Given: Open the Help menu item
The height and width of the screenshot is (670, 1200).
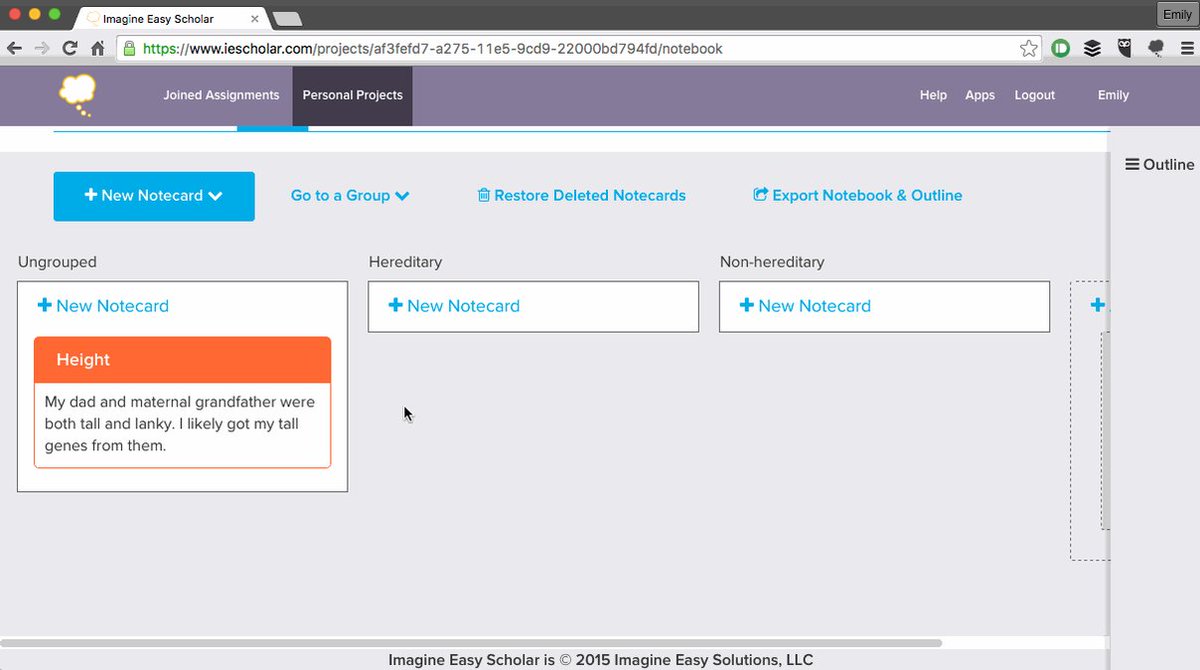Looking at the screenshot, I should [x=933, y=95].
